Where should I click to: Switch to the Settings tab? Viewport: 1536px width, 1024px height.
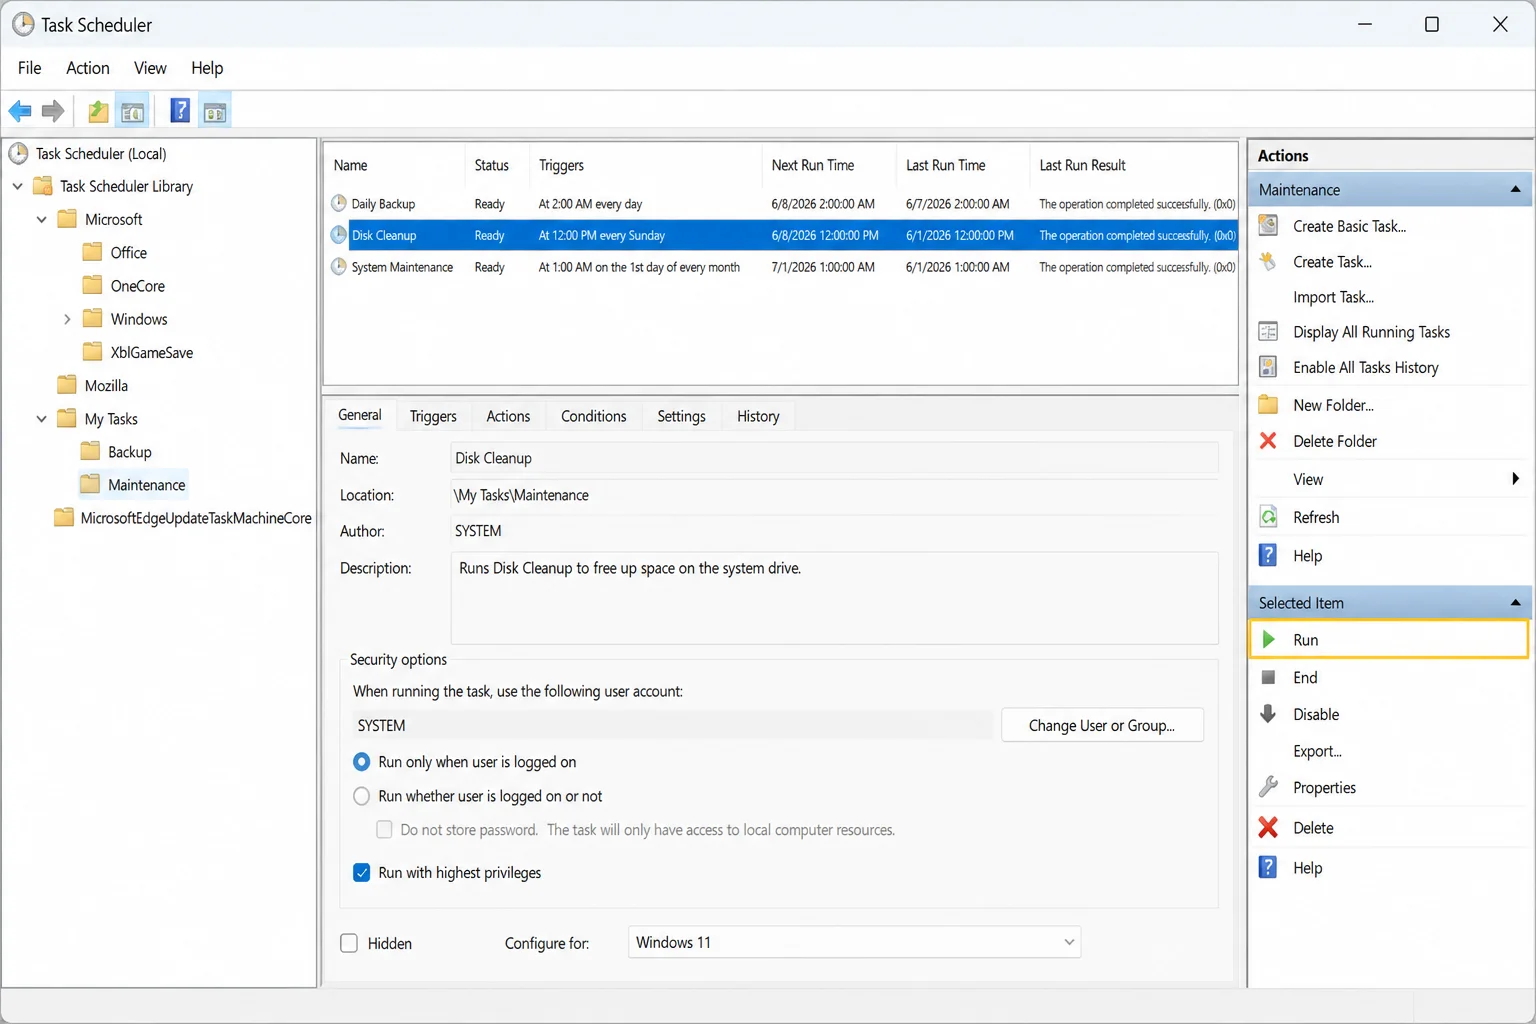click(681, 416)
